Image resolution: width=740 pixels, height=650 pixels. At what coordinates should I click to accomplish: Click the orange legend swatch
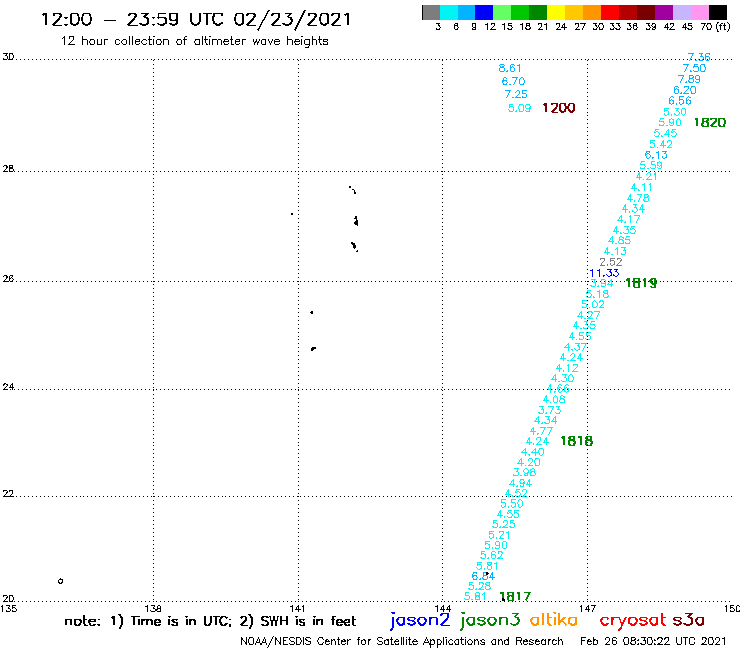coord(592,12)
